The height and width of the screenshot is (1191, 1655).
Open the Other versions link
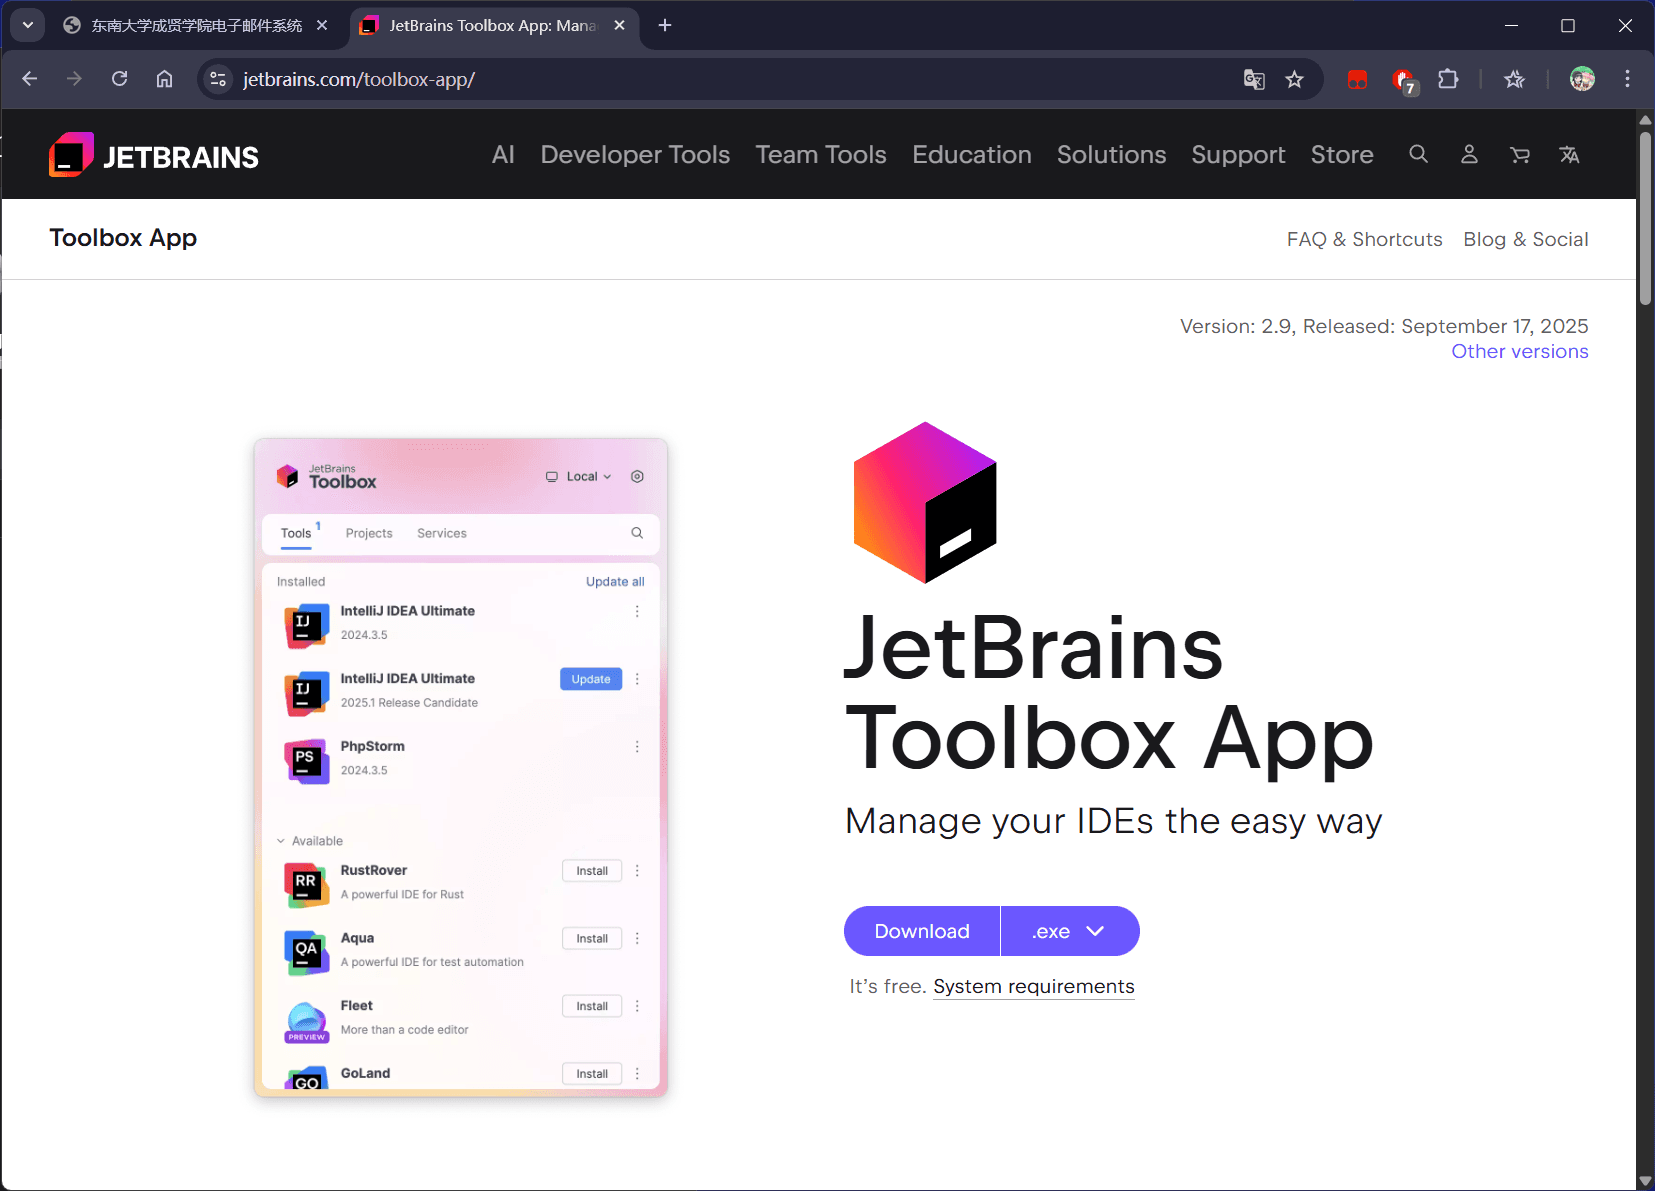(1519, 352)
